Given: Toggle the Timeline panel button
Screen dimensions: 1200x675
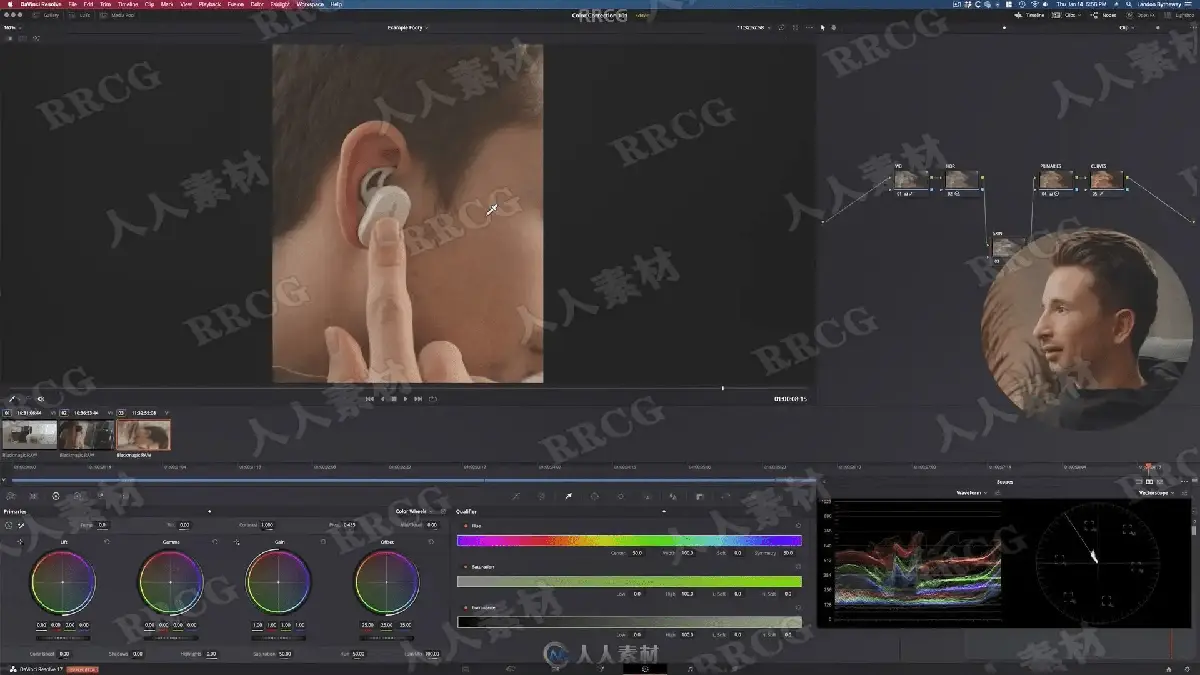Looking at the screenshot, I should click(1028, 15).
